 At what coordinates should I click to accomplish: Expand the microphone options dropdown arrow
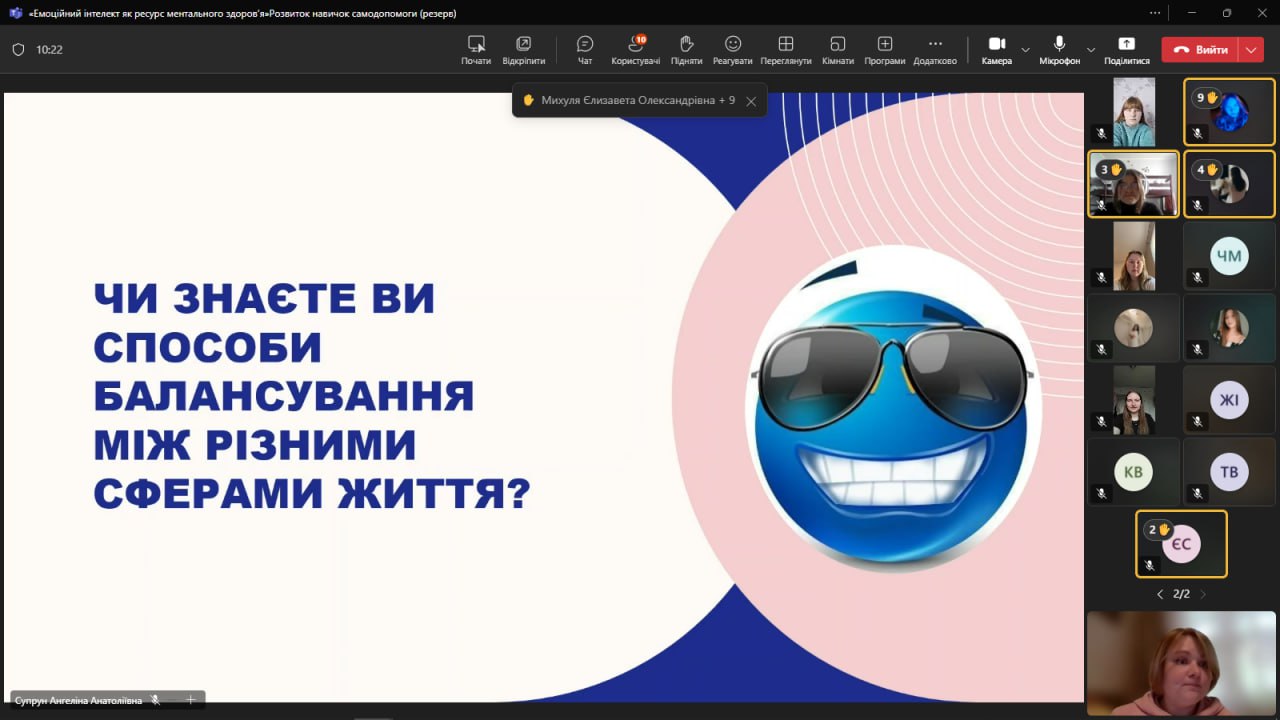pos(1091,49)
